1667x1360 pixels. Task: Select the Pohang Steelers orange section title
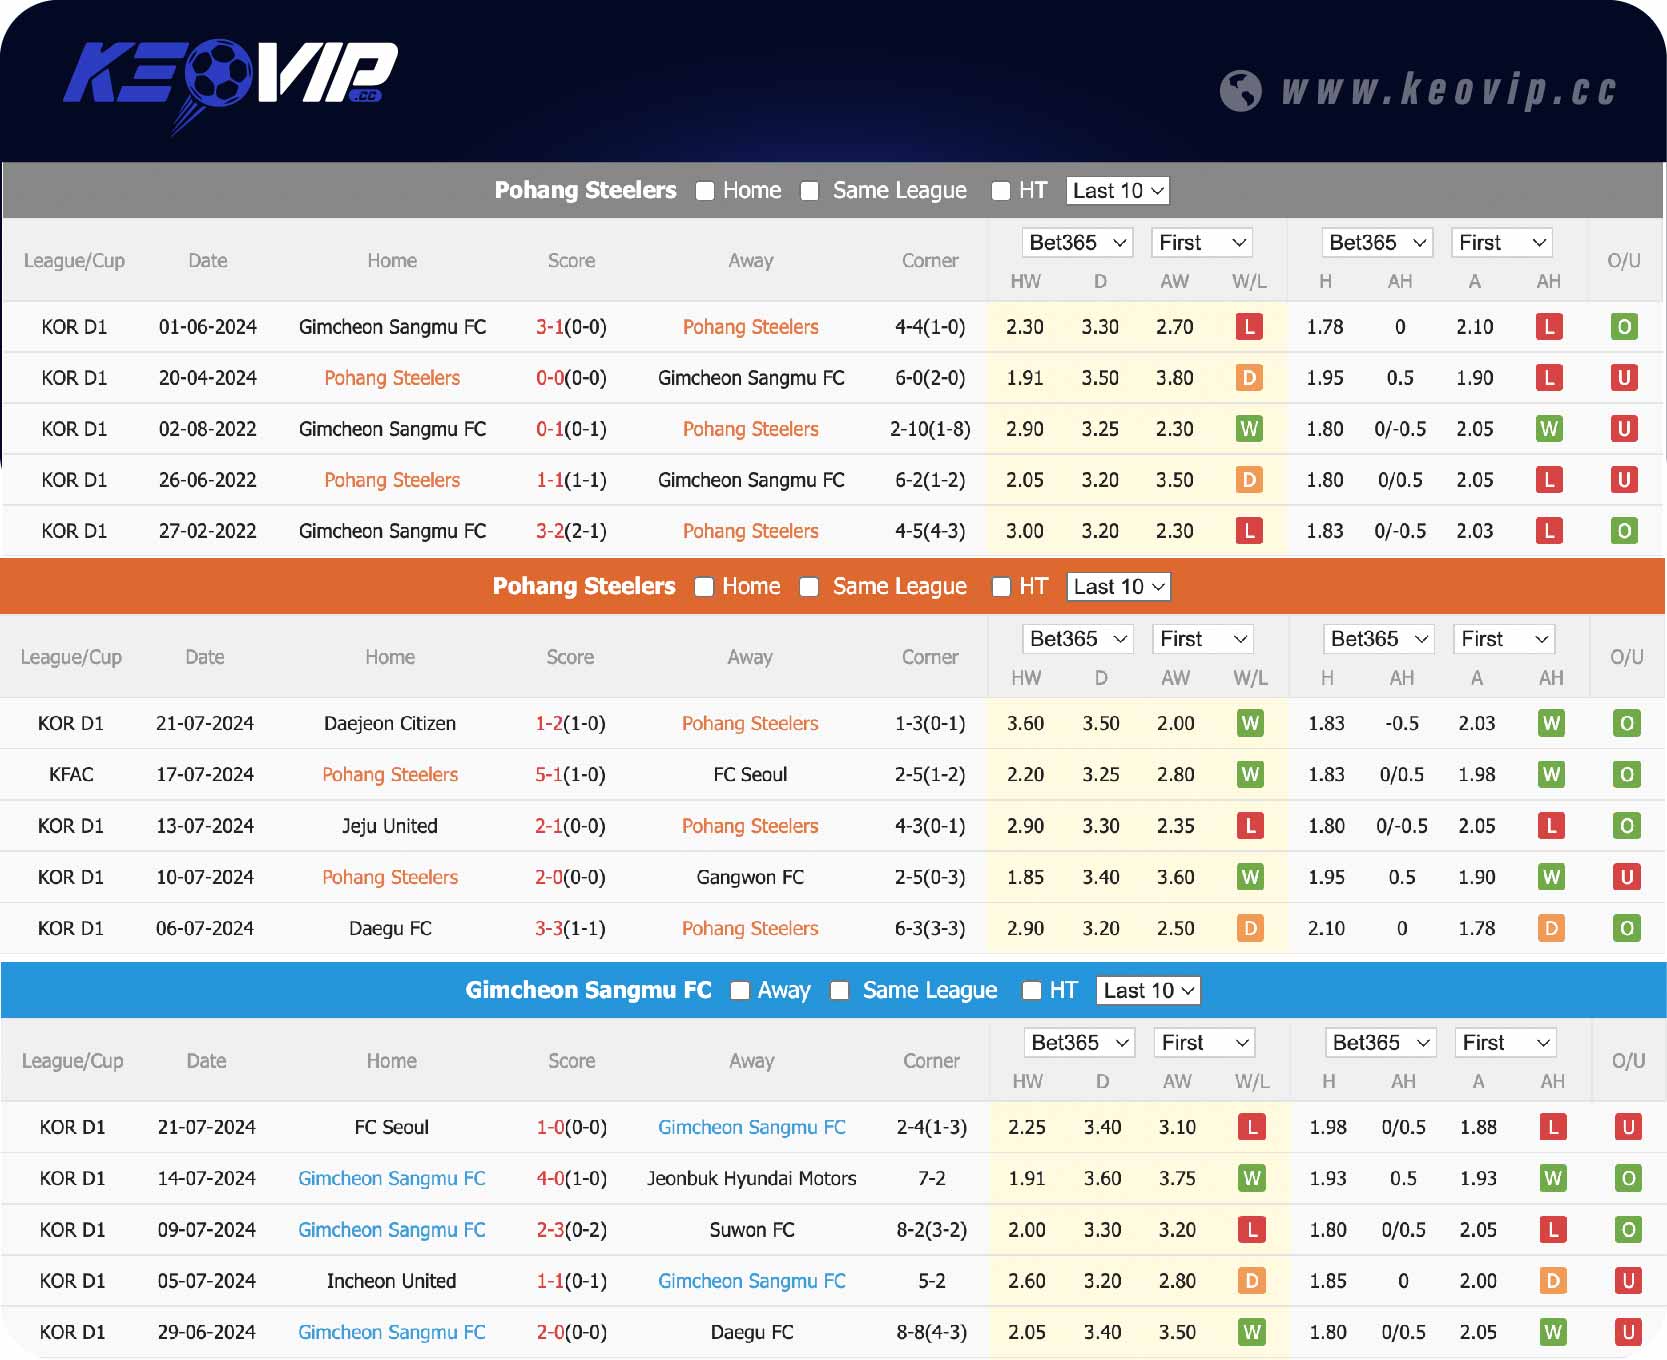[x=584, y=586]
